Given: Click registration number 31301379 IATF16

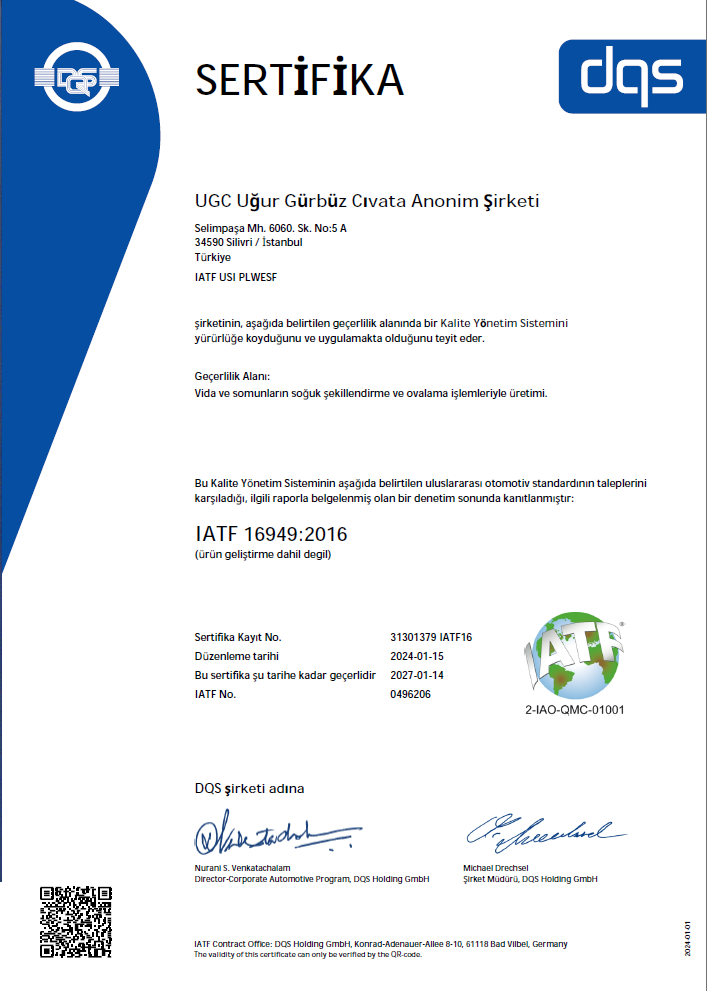Looking at the screenshot, I should (431, 637).
